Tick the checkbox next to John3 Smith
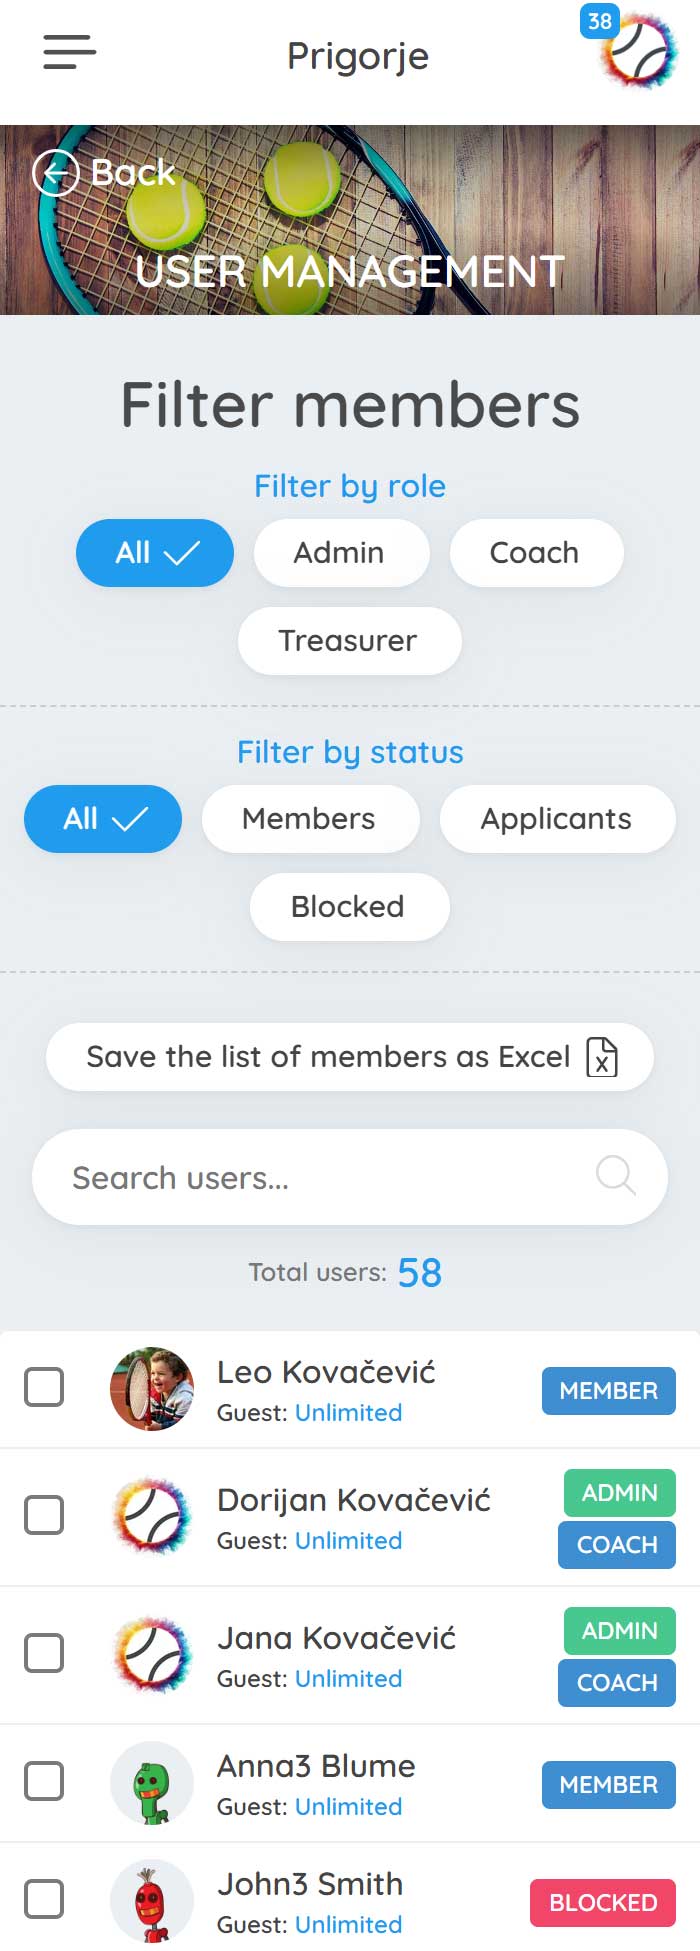The image size is (700, 1951). [44, 1899]
